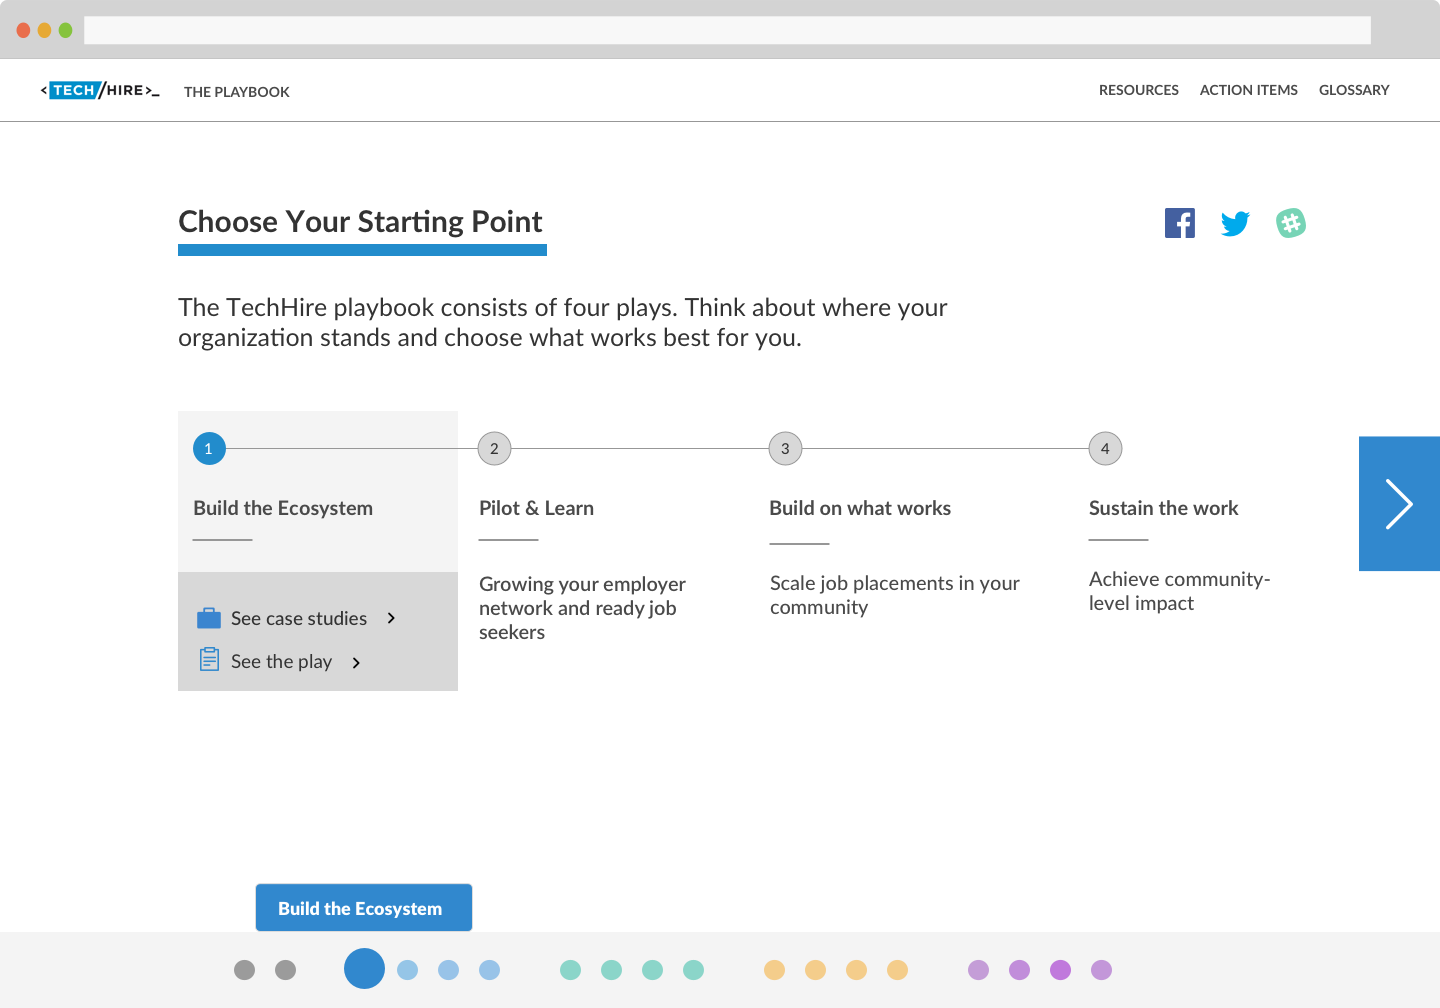Open the GLOSSARY menu item
This screenshot has height=1008, width=1440.
1354,90
